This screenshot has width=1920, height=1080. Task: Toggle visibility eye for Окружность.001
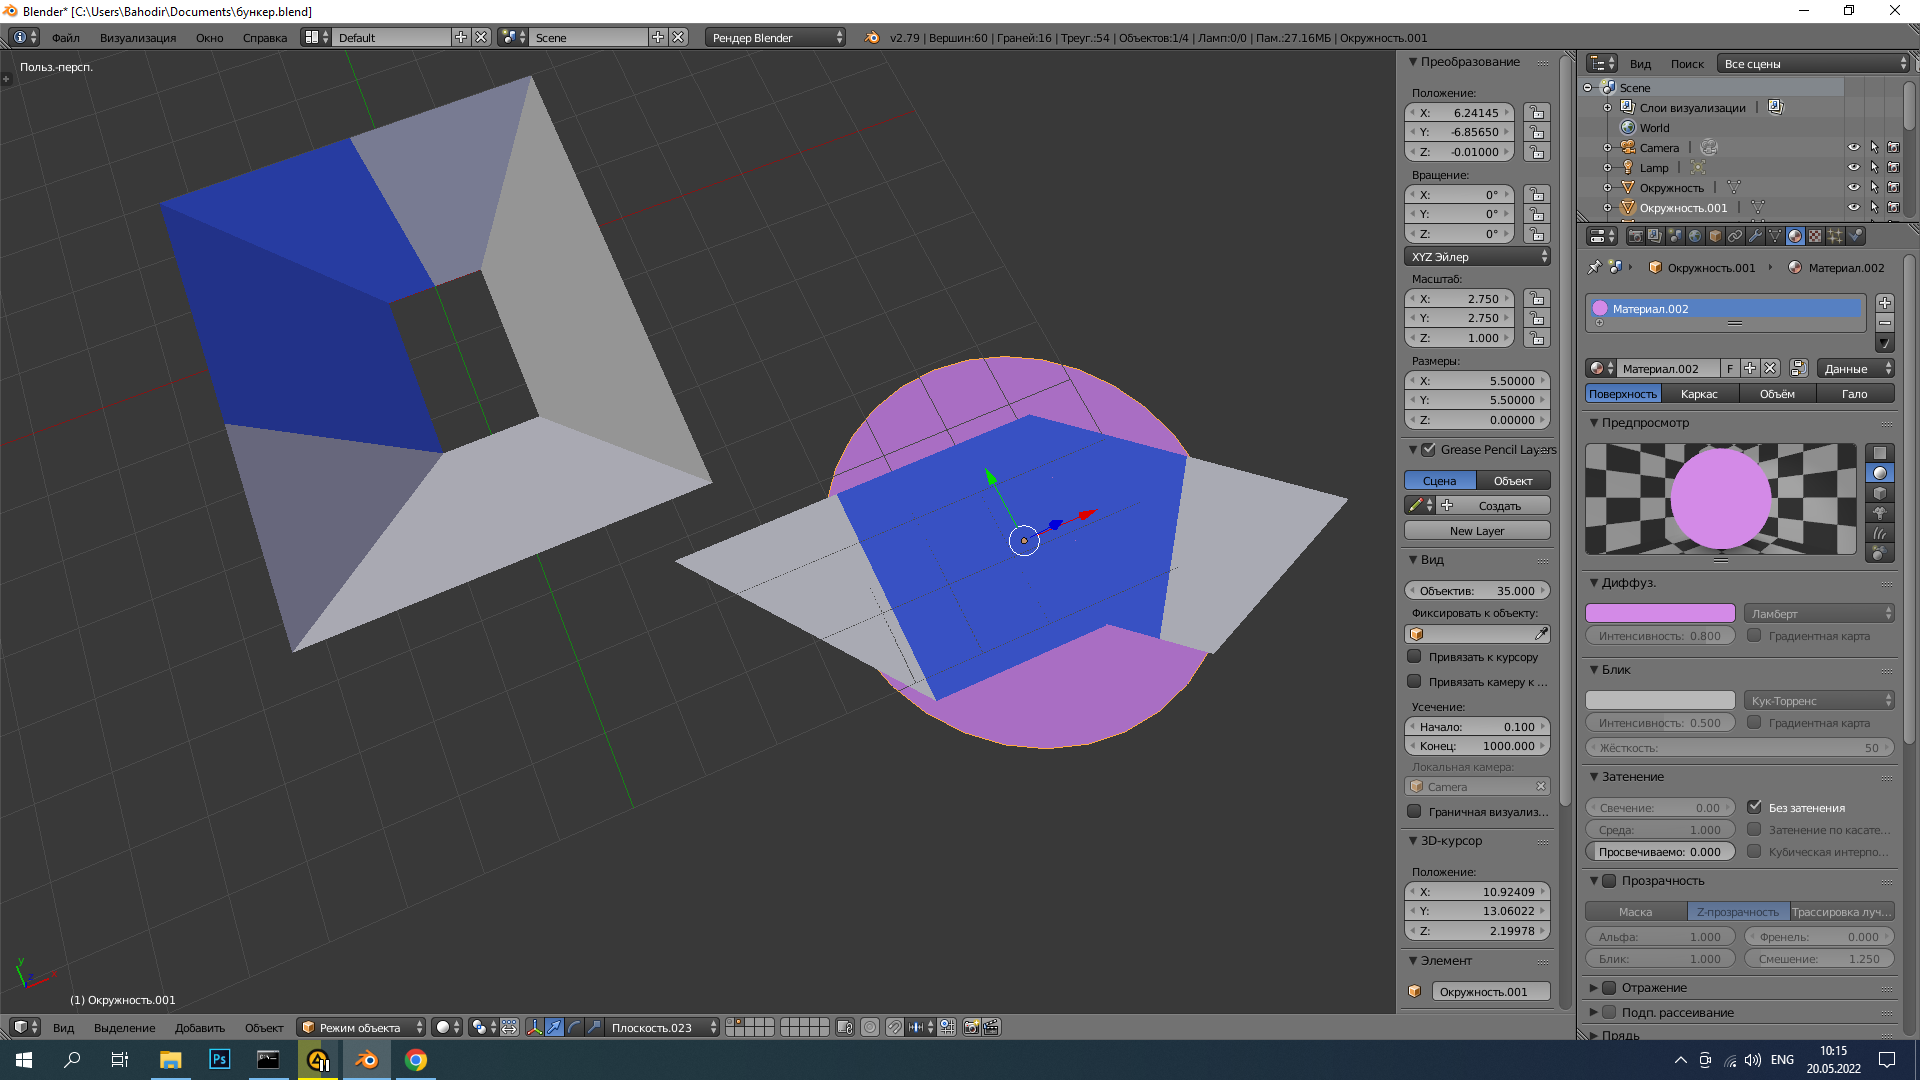(x=1853, y=207)
